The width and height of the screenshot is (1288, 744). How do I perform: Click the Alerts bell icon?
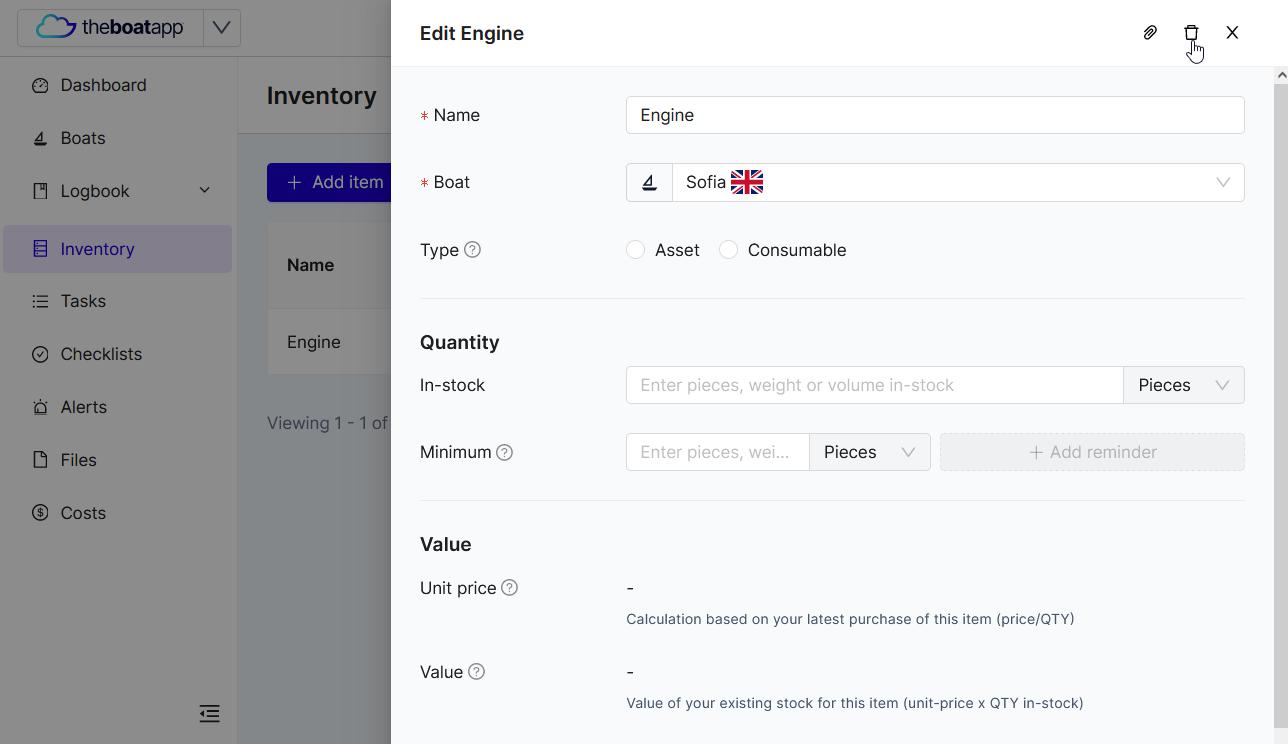click(40, 407)
